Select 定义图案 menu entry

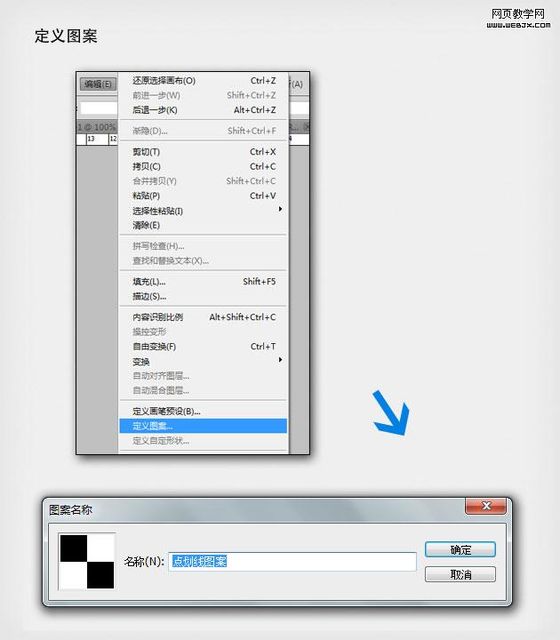[x=203, y=426]
